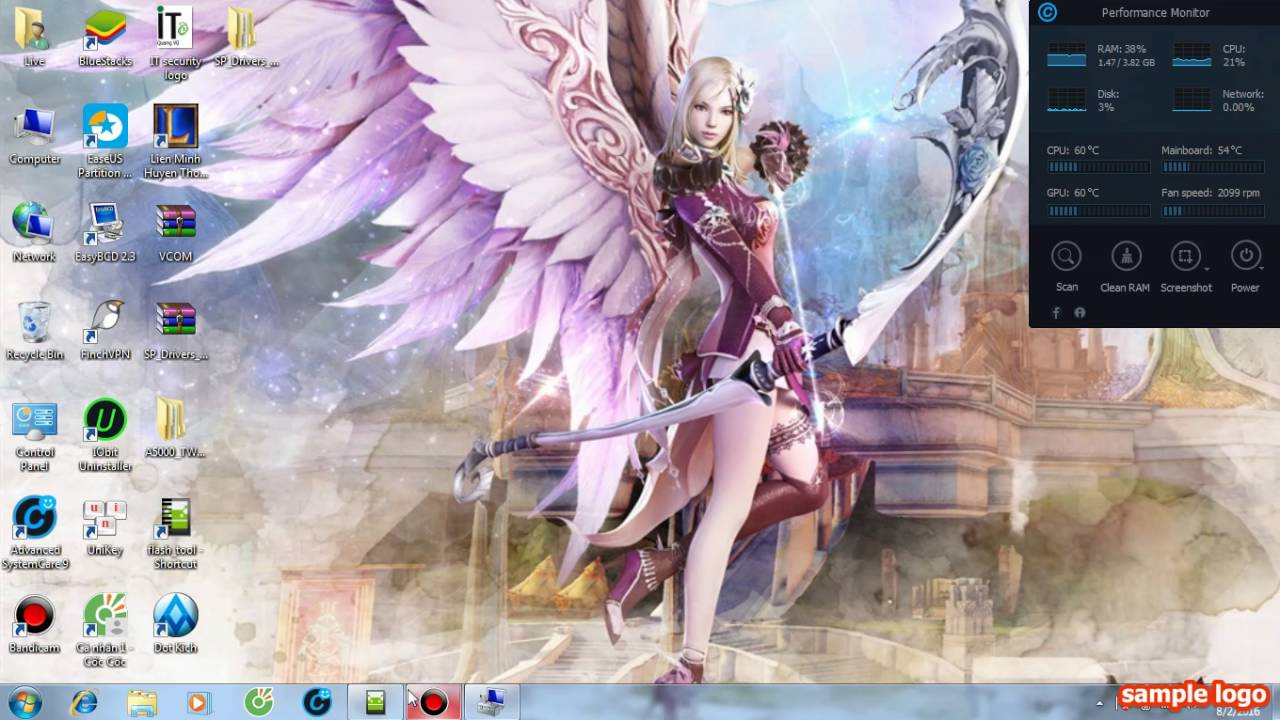
Task: Launch Internet Explorer from the taskbar
Action: [84, 702]
